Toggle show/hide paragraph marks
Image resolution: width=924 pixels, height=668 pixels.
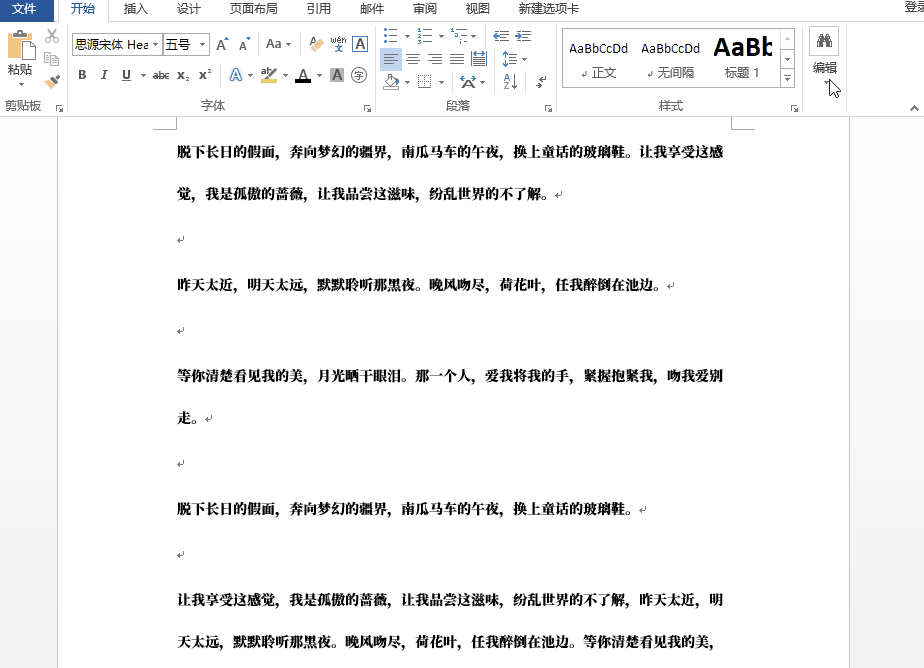click(541, 81)
